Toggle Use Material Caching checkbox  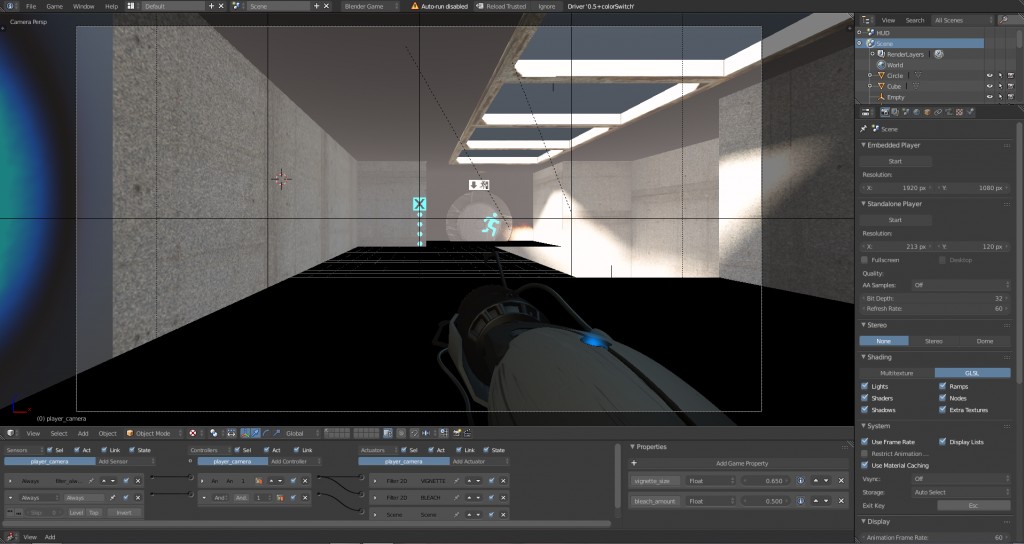point(865,465)
